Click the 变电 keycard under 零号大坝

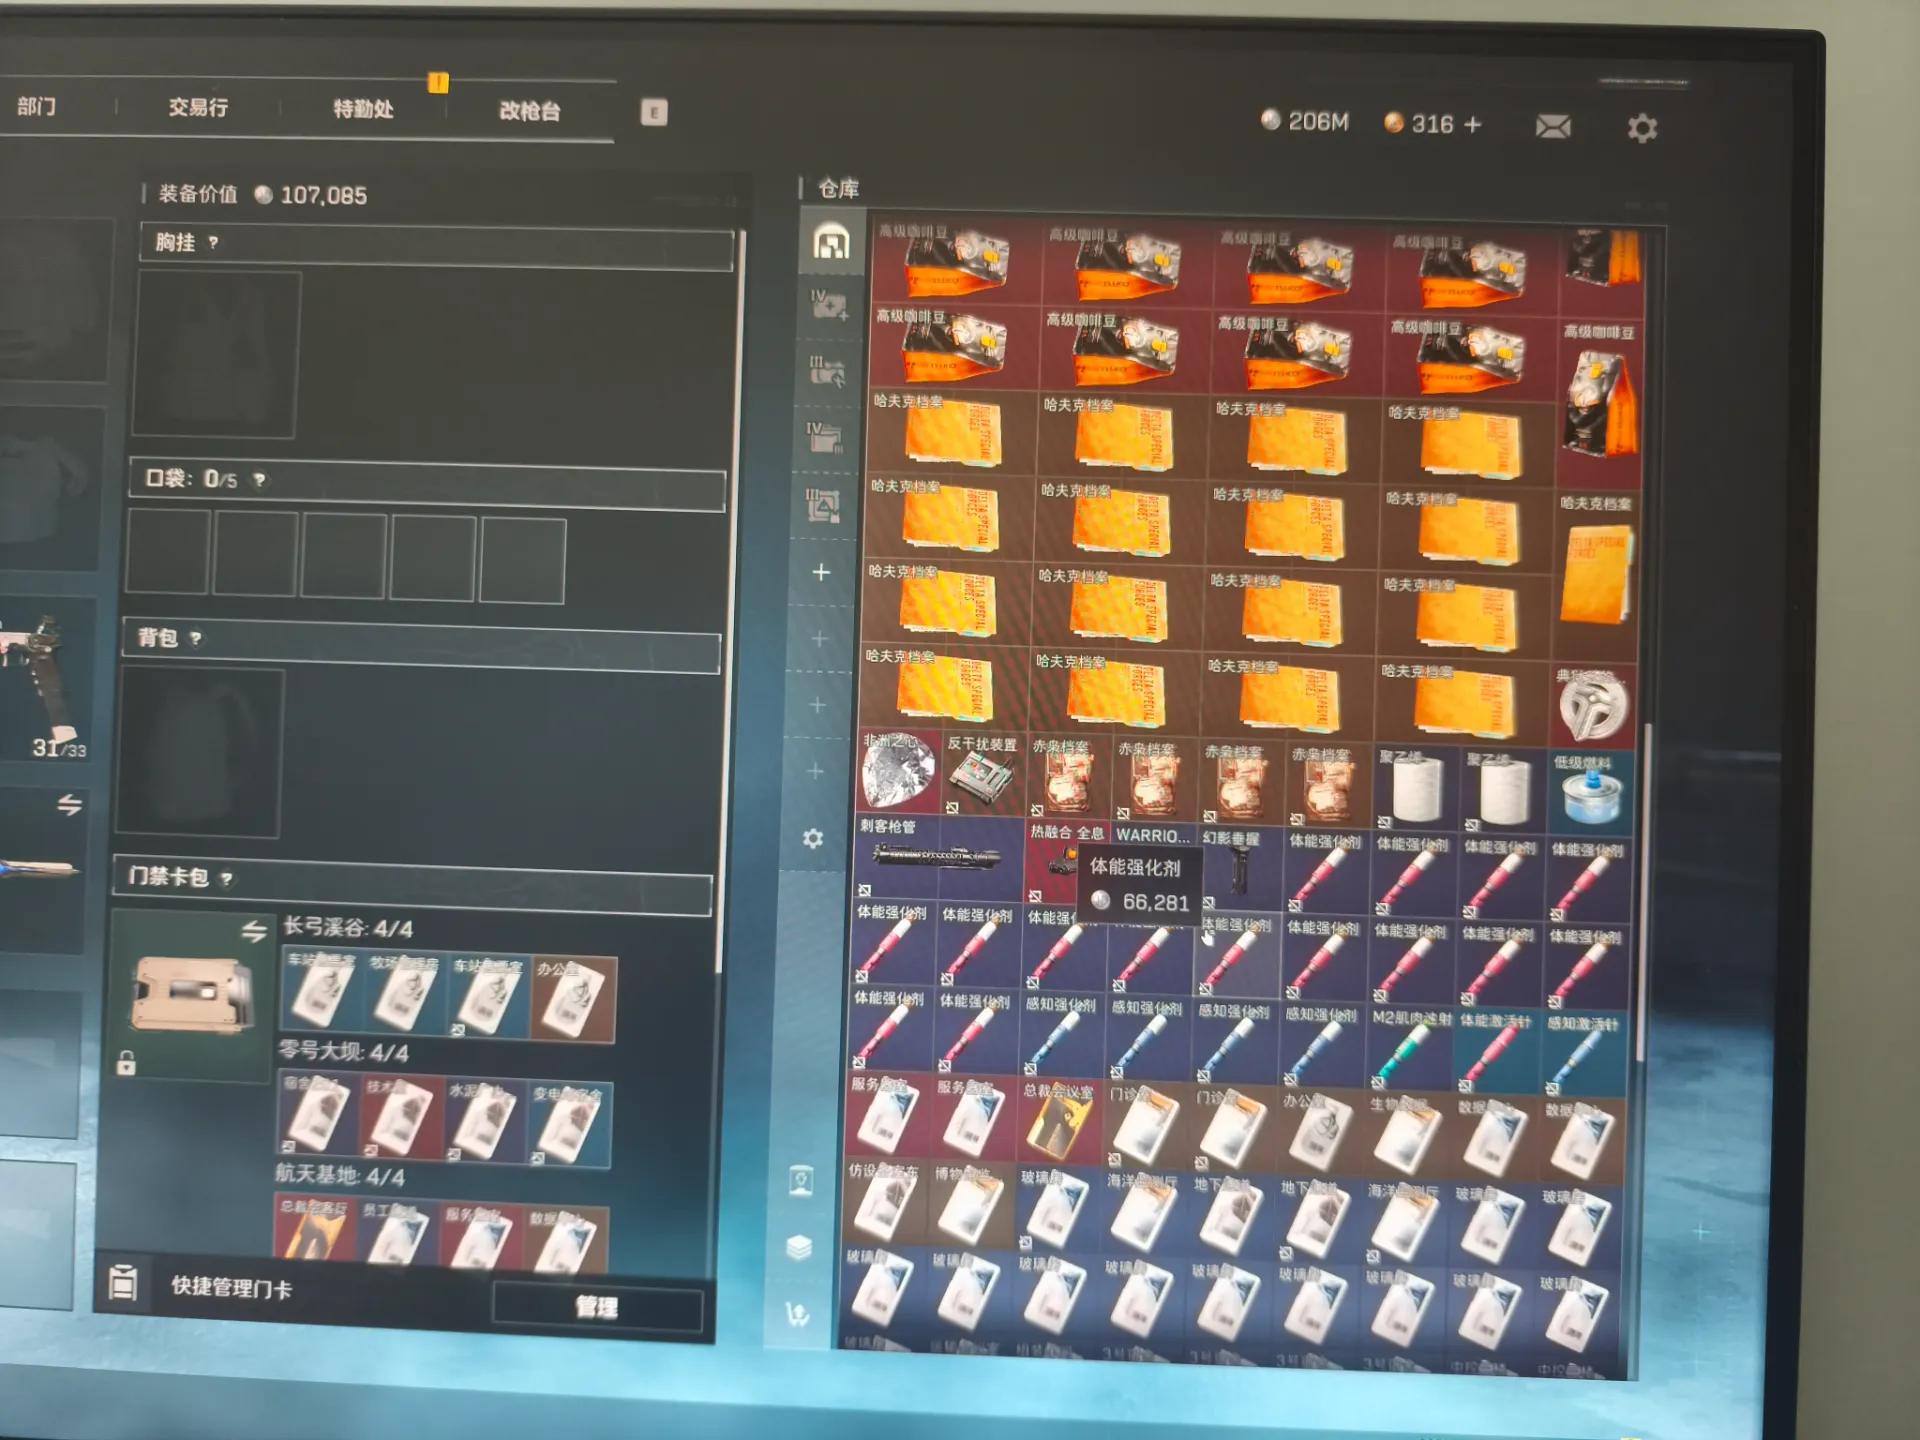tap(570, 1126)
